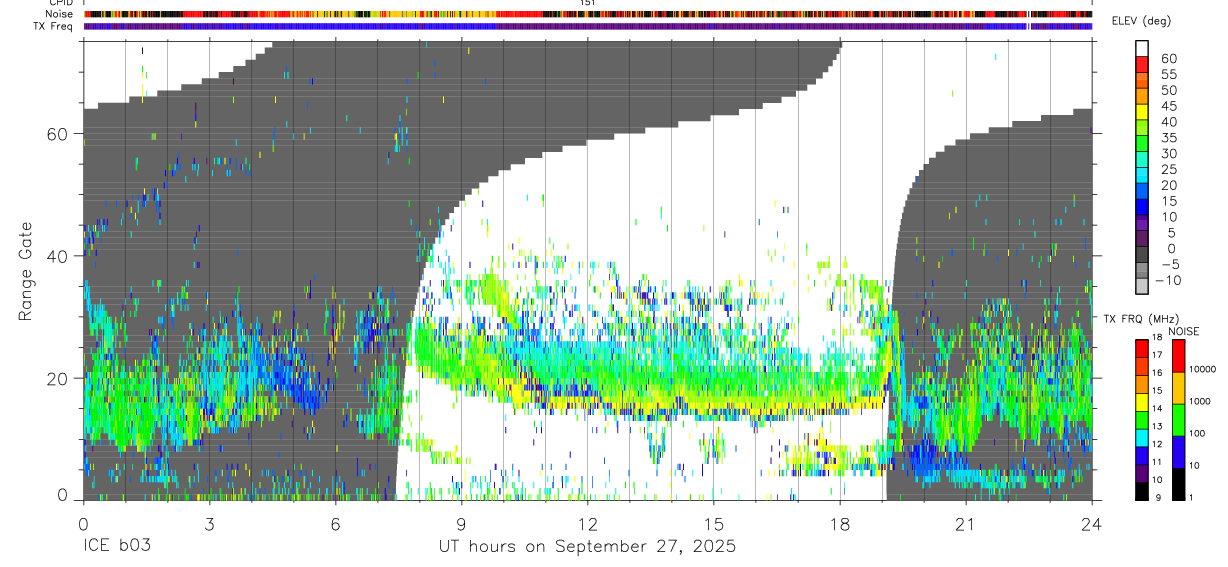Viewport: 1228px width, 567px height.
Task: Select the bright green ELEV colorbar swatch below 35
Action: pyautogui.click(x=1142, y=145)
